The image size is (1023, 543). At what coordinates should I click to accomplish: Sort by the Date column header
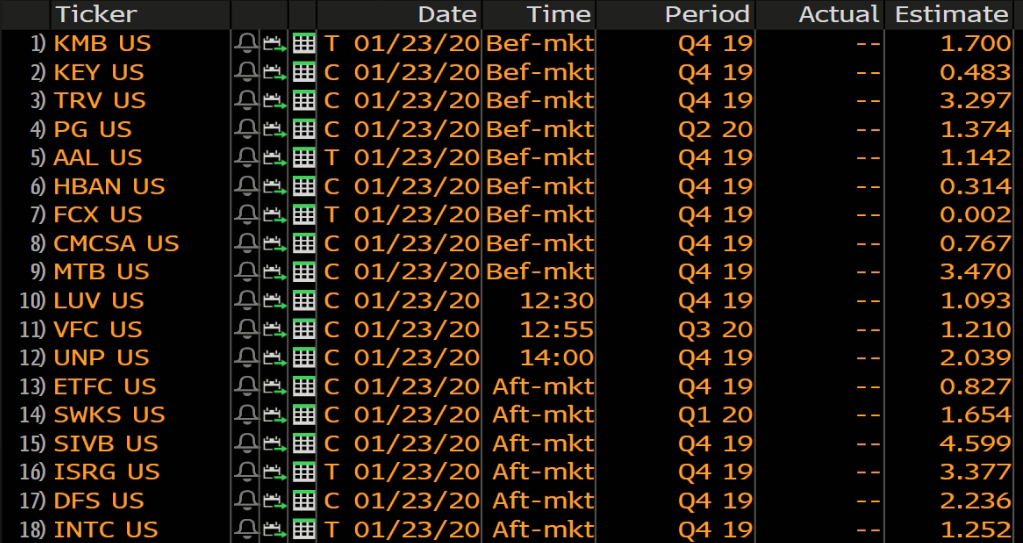[447, 14]
